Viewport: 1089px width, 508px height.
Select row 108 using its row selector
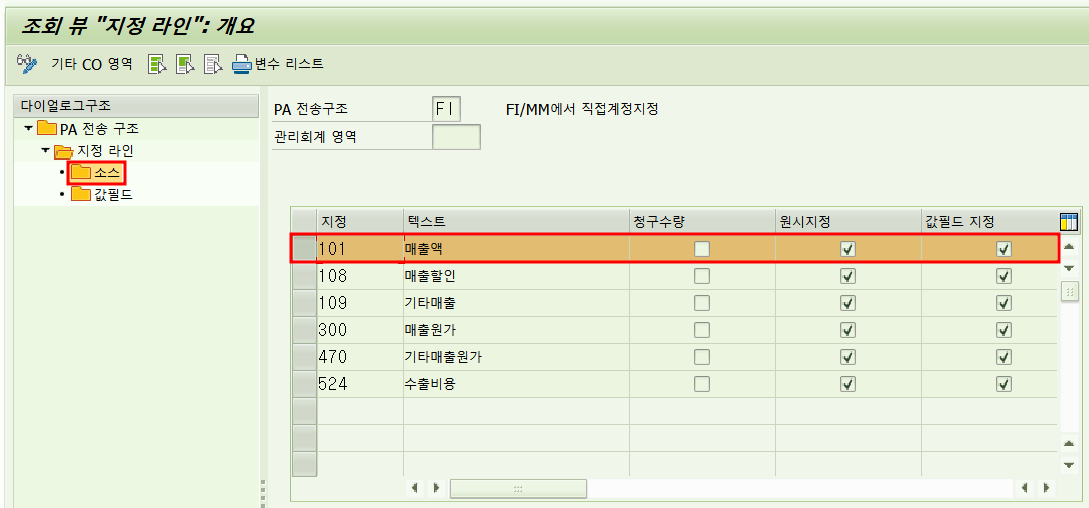coord(304,276)
